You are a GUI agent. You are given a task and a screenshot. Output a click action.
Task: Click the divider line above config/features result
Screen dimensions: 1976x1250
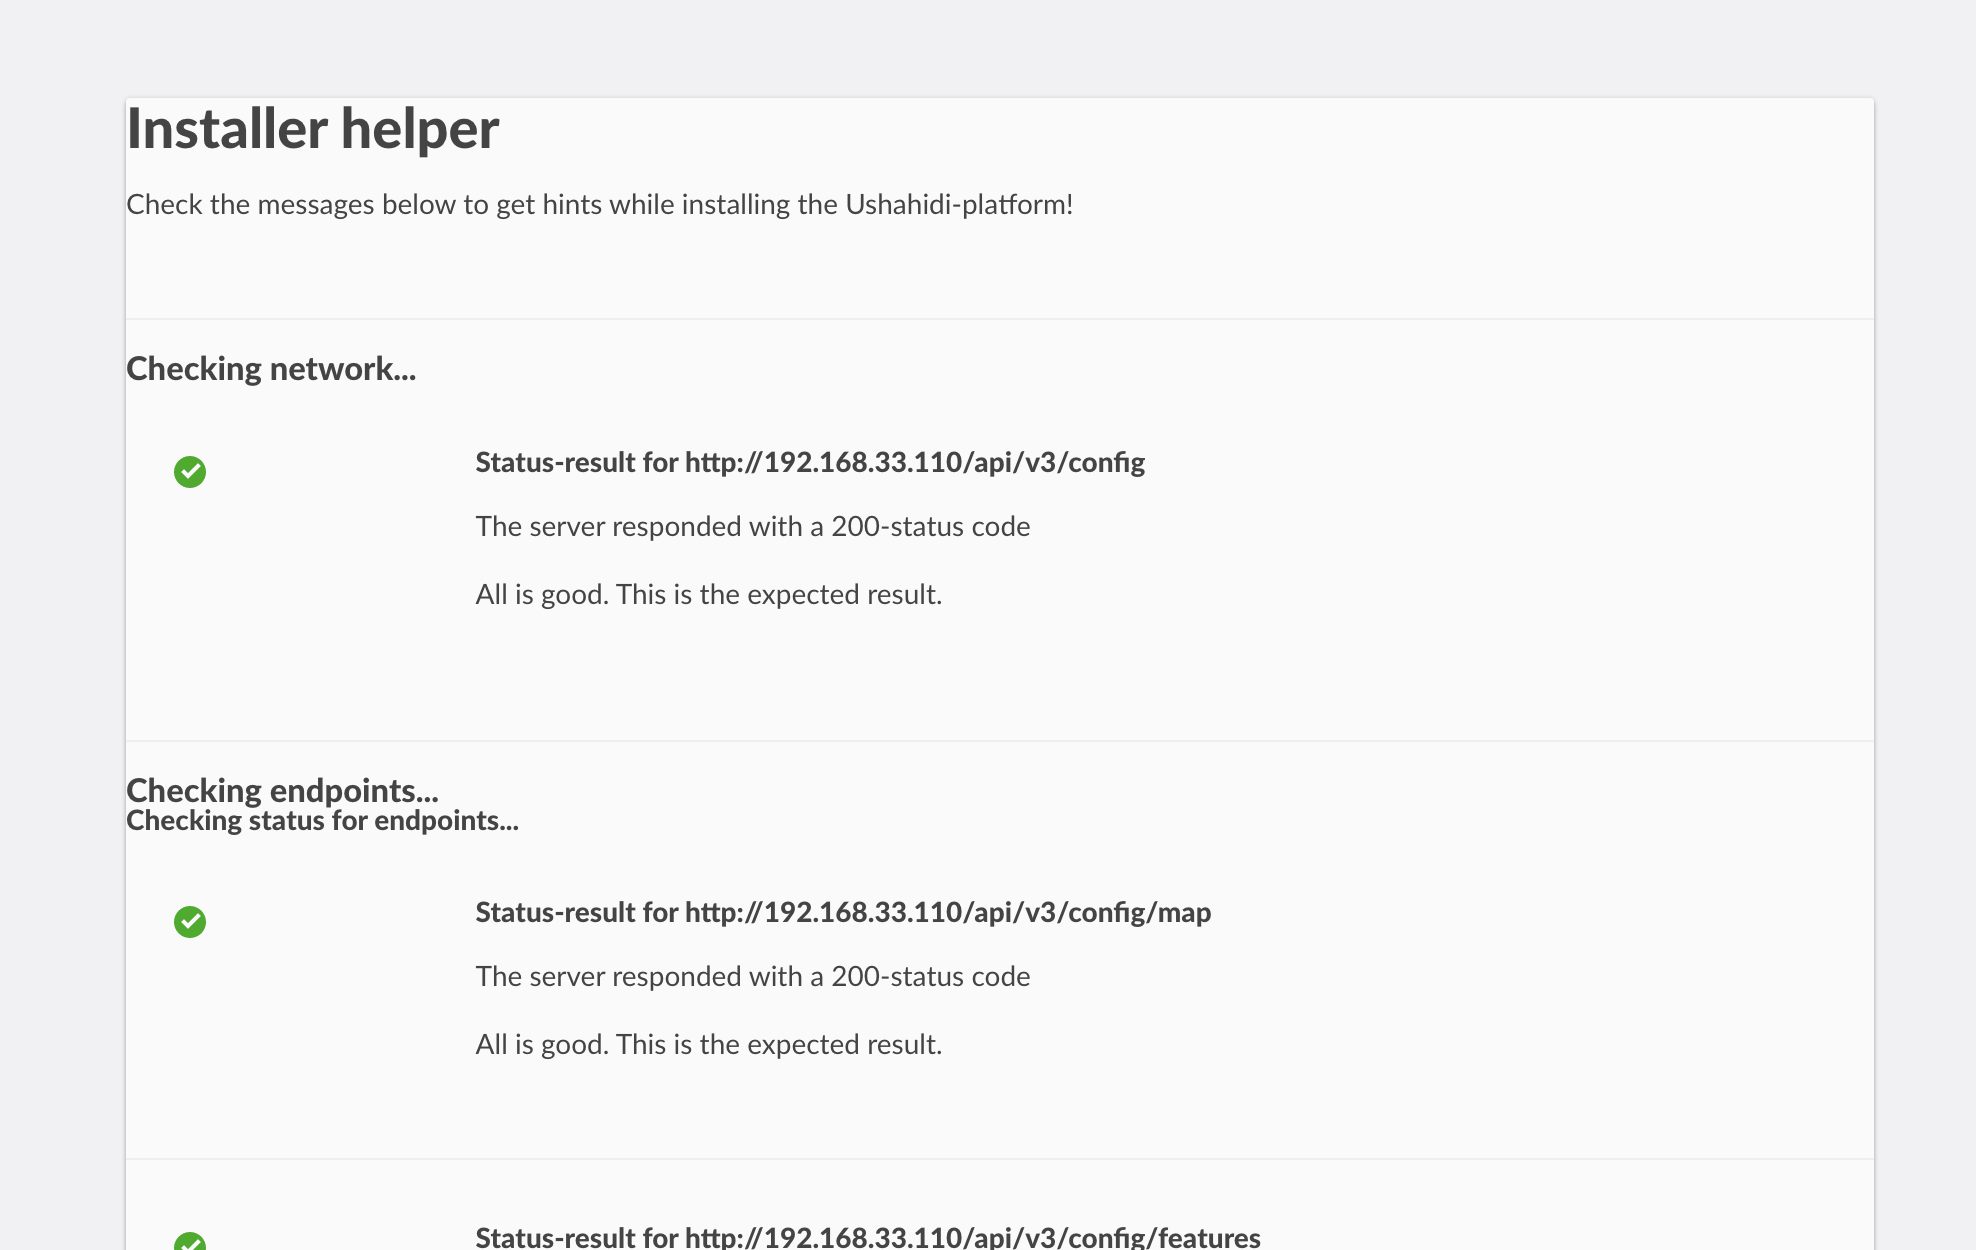[1000, 1159]
